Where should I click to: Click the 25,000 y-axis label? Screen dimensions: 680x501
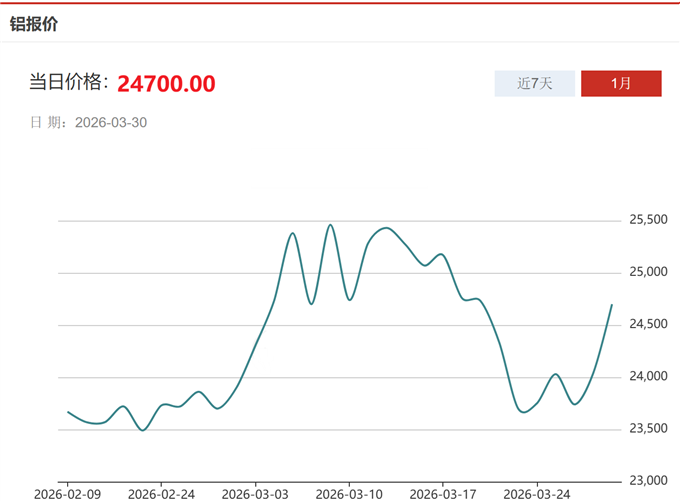coord(648,272)
